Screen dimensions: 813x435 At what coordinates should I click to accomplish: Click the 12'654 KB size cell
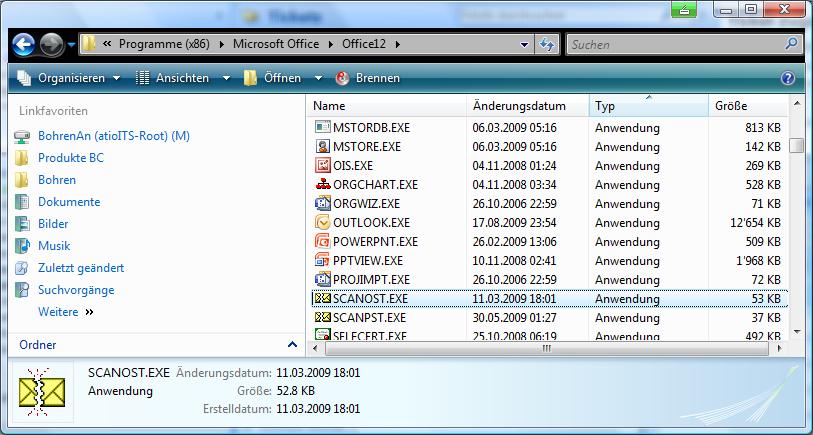click(x=755, y=223)
